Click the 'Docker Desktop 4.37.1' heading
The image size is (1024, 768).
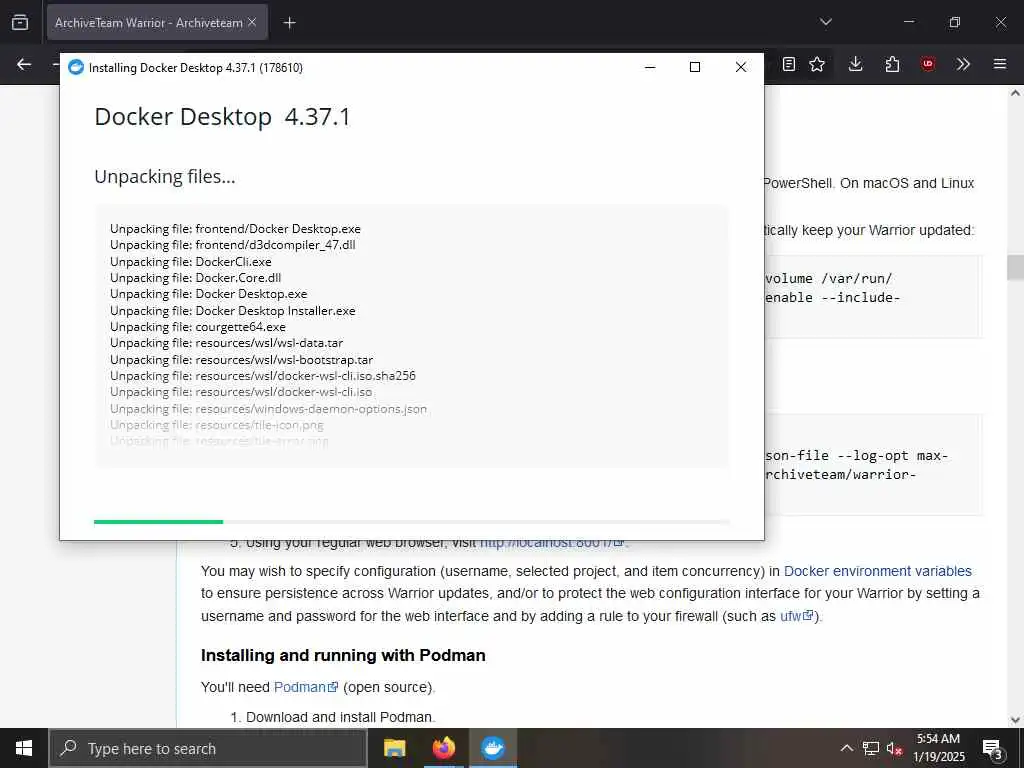click(x=222, y=117)
